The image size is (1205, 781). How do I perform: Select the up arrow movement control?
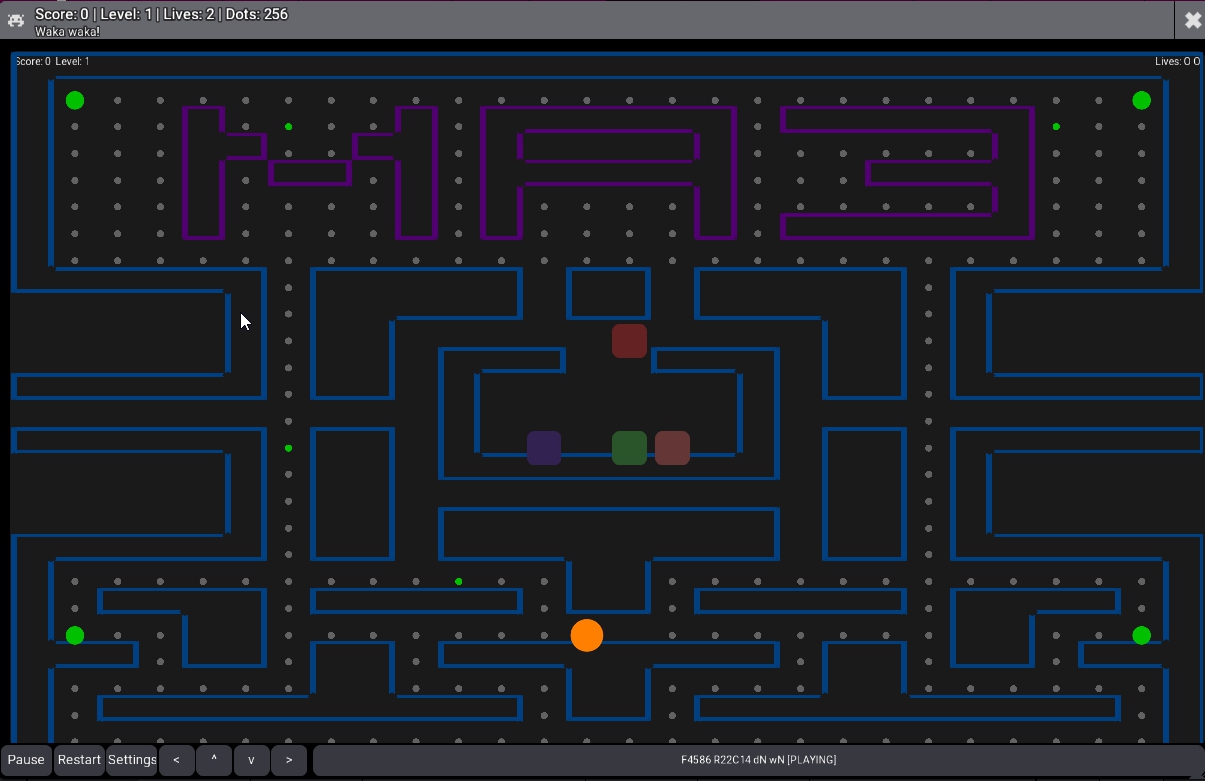214,760
